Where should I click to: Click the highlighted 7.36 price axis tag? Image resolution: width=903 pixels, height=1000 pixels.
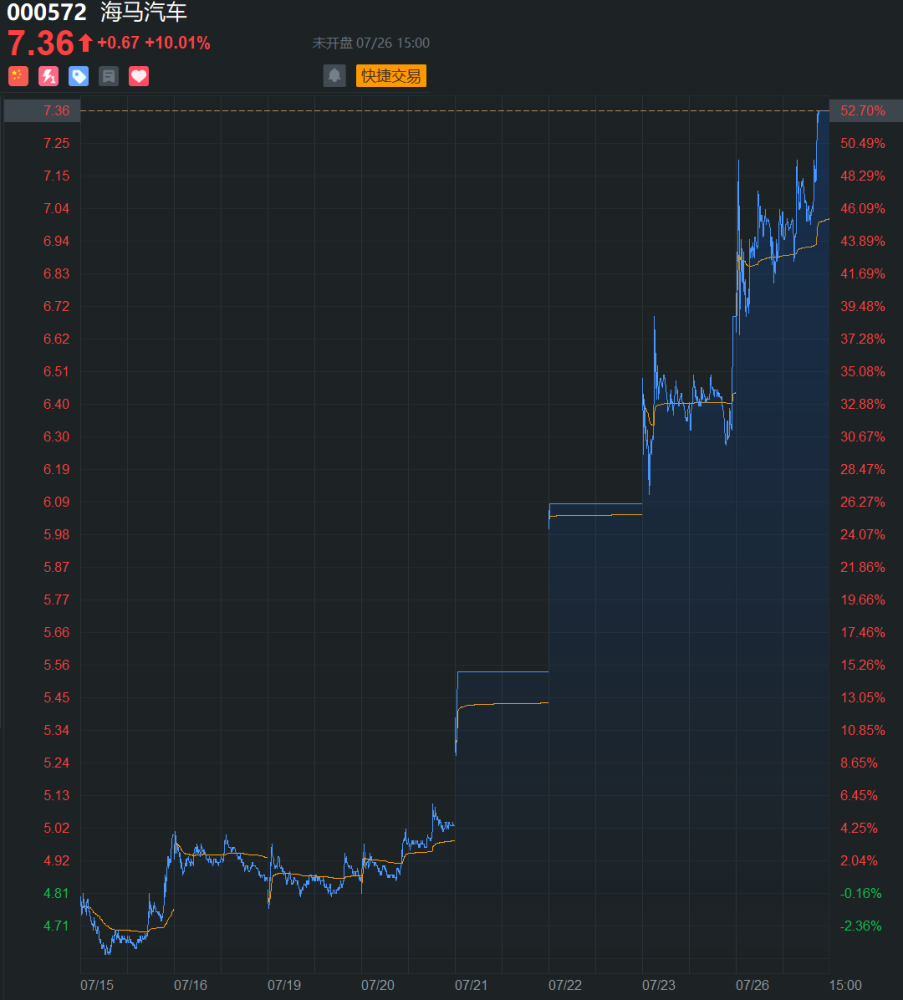42,110
